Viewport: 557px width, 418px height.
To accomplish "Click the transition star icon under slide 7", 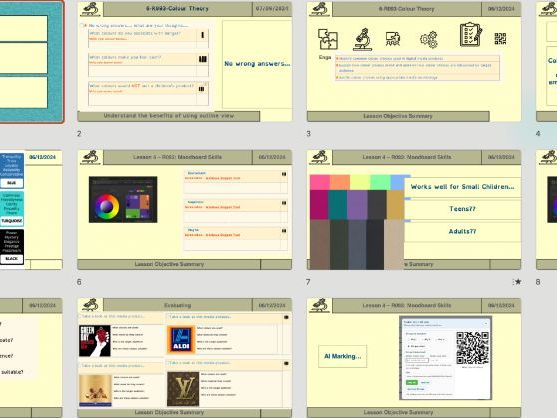I will click(518, 282).
